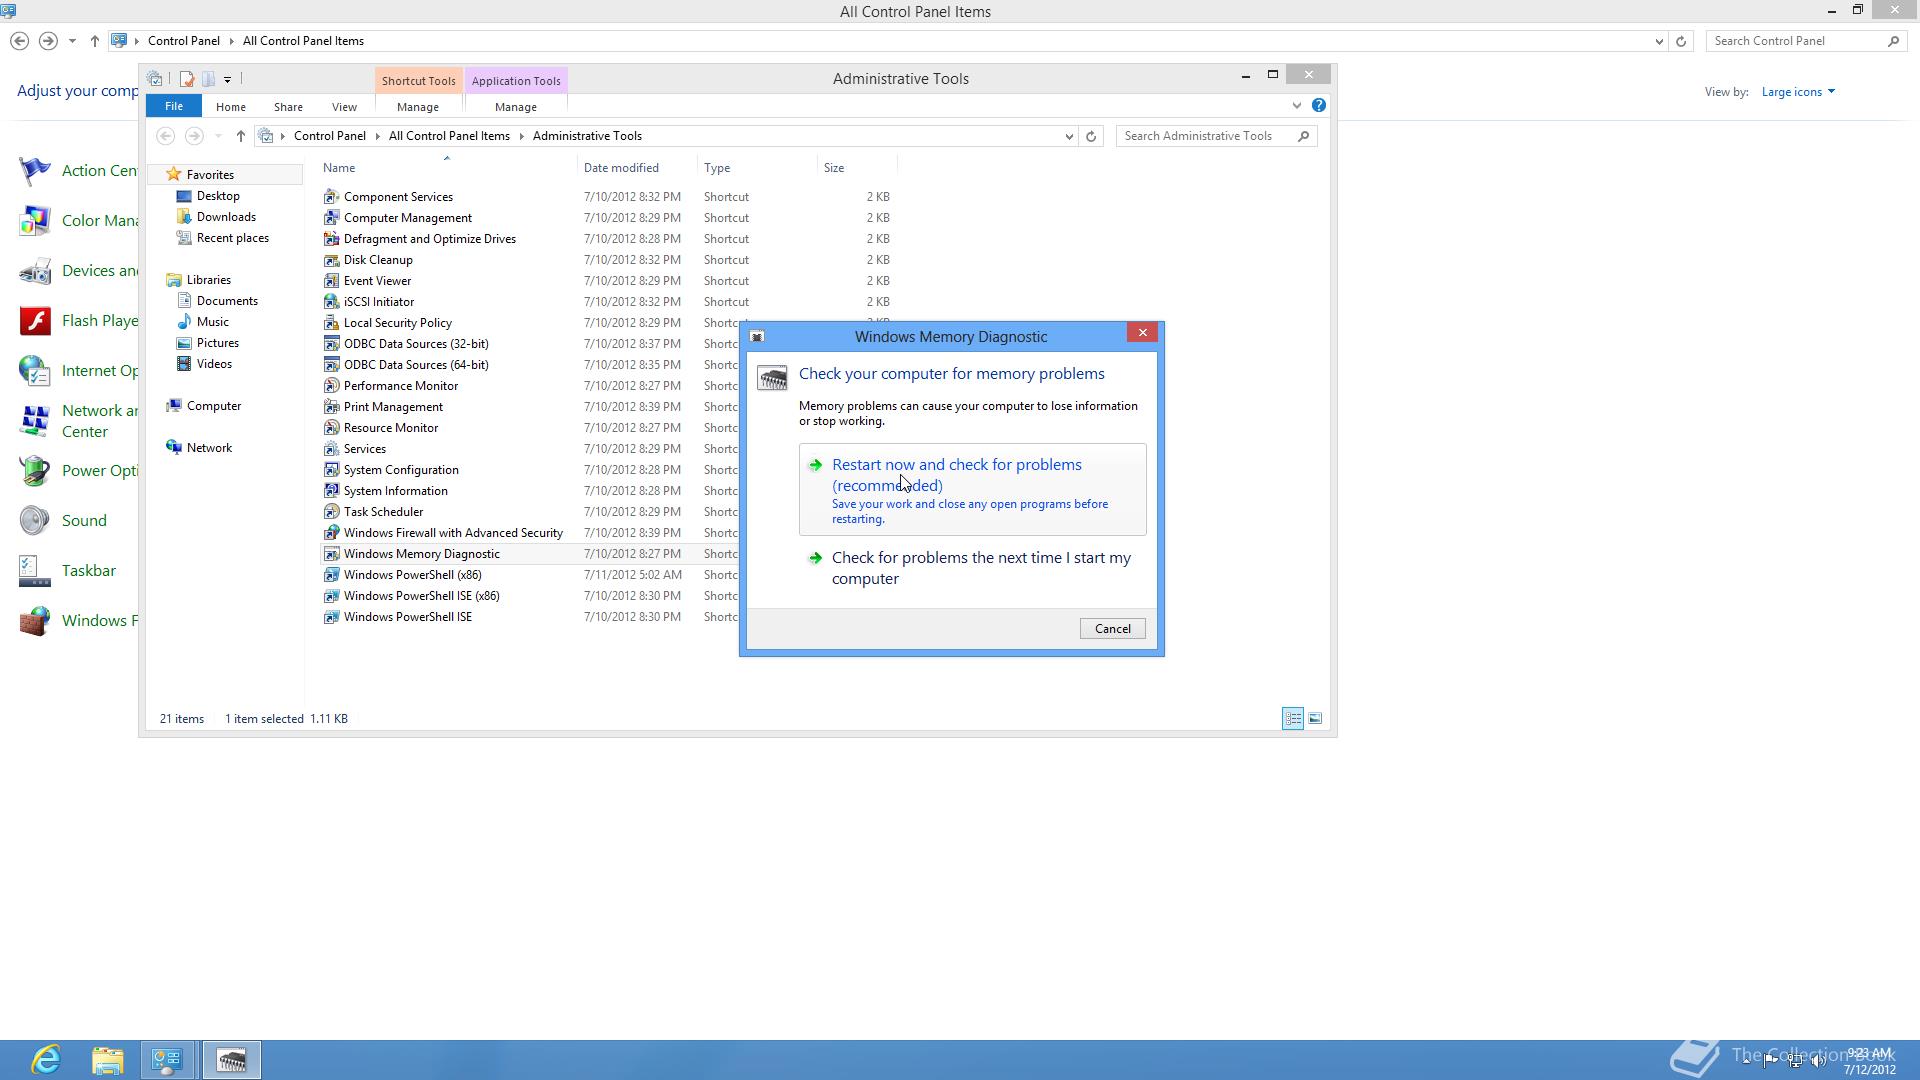Select Libraries in the navigation pane
The image size is (1920, 1080).
coord(208,280)
